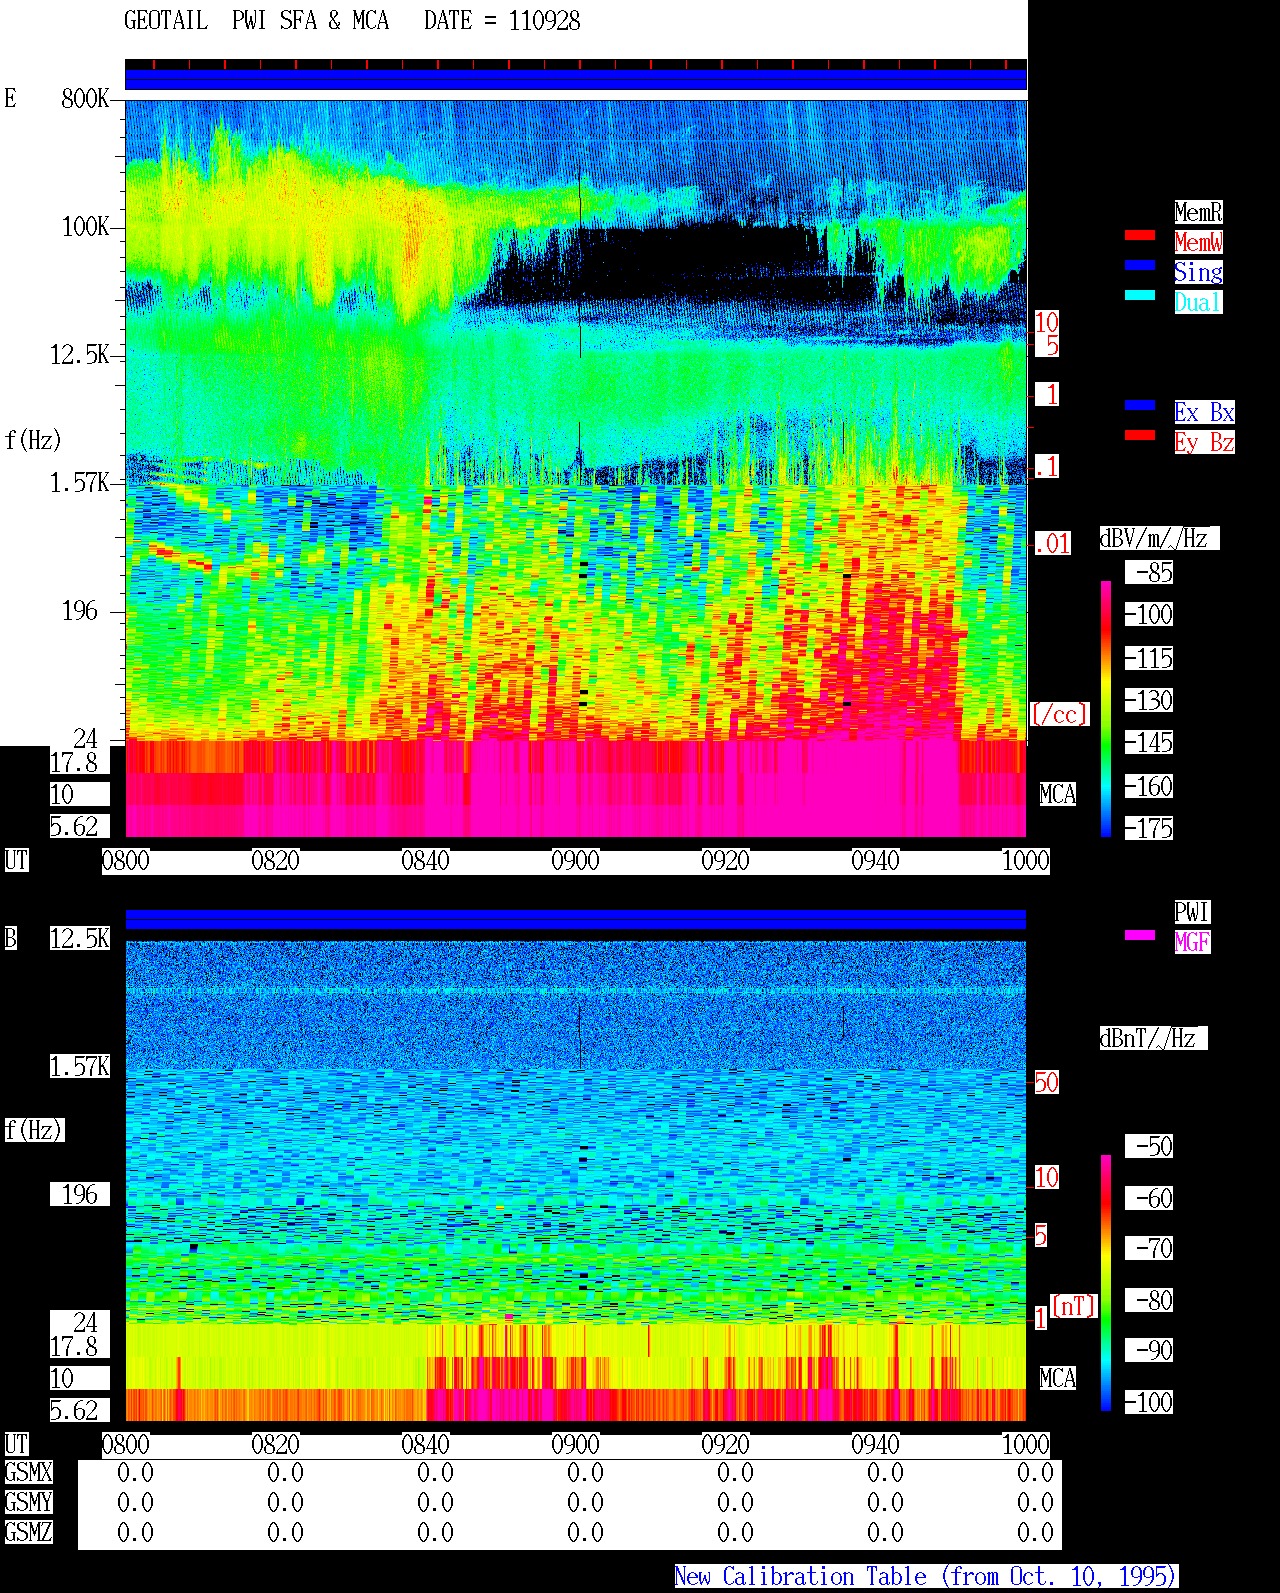This screenshot has height=1593, width=1280.
Task: Click the magenta MGF legend swatch
Action: [x=1140, y=936]
